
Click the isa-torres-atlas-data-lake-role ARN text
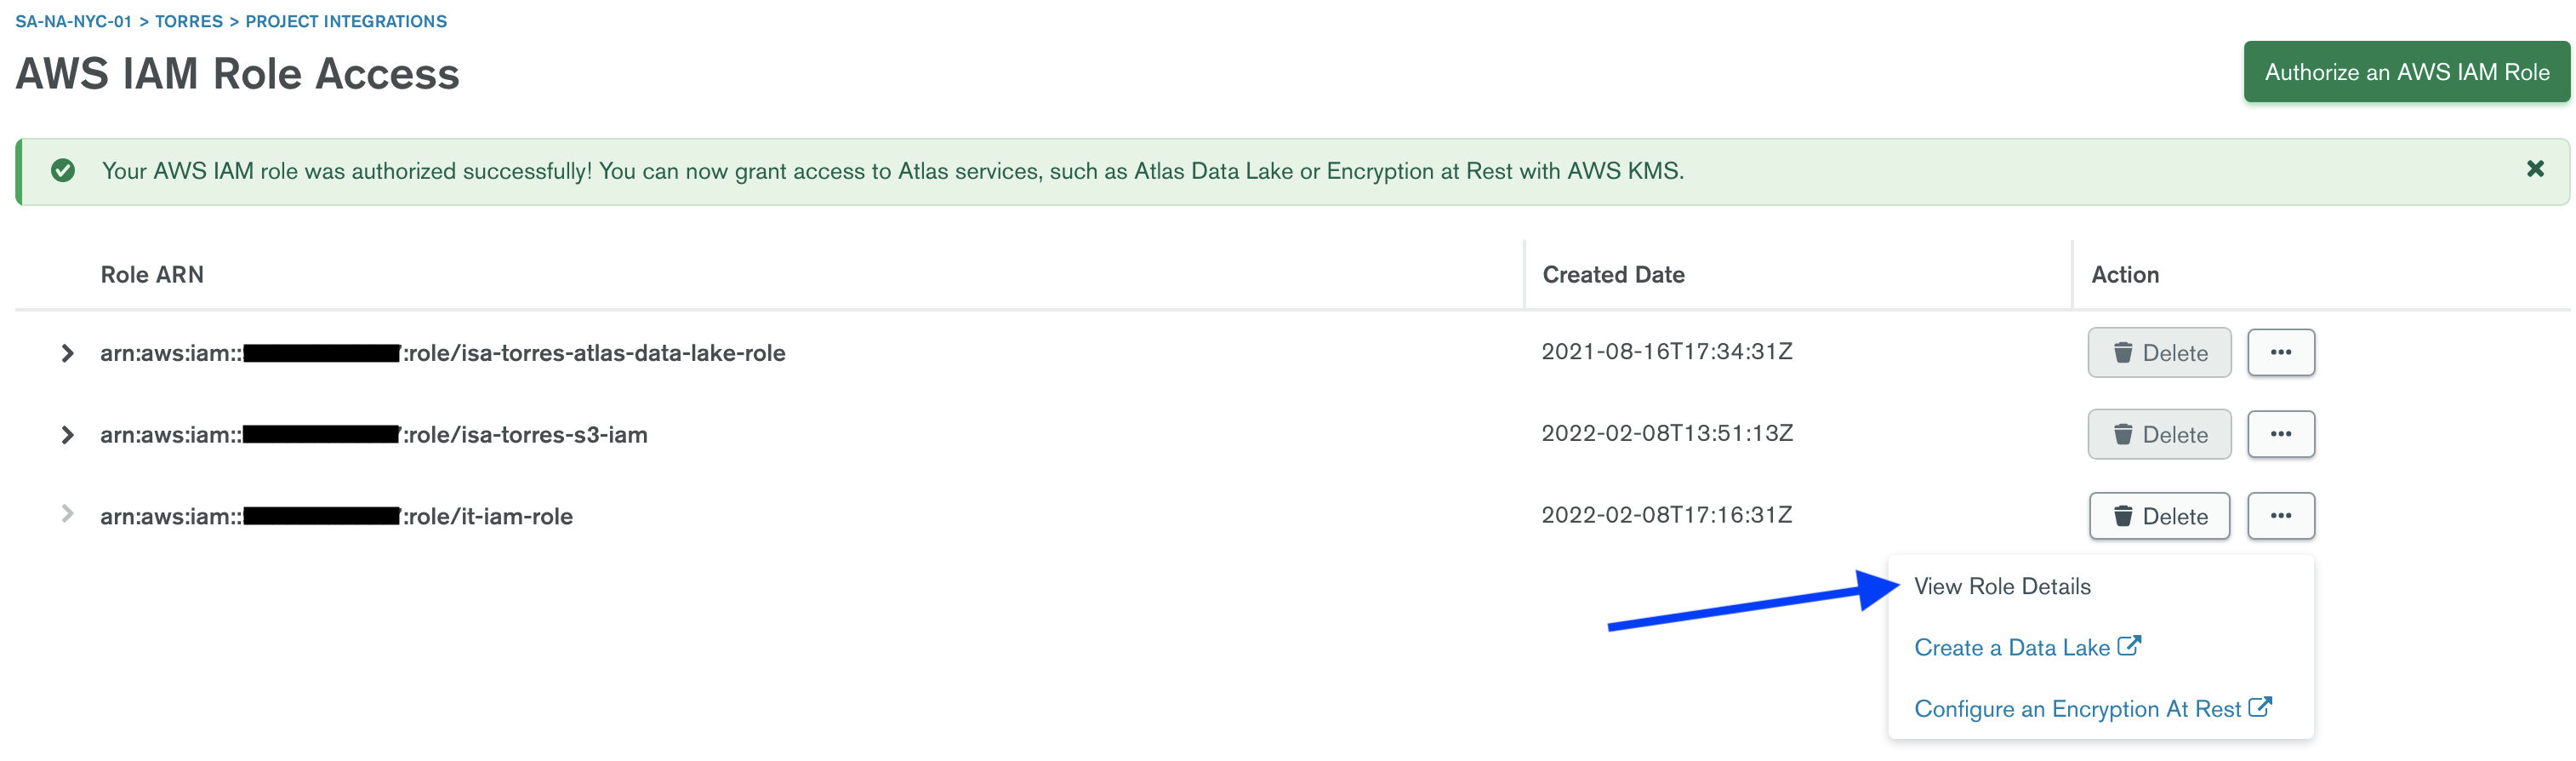click(x=443, y=353)
